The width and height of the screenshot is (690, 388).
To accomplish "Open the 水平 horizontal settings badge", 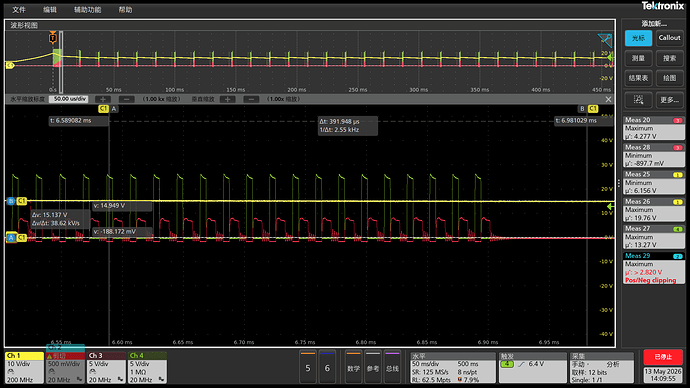I will pos(453,367).
